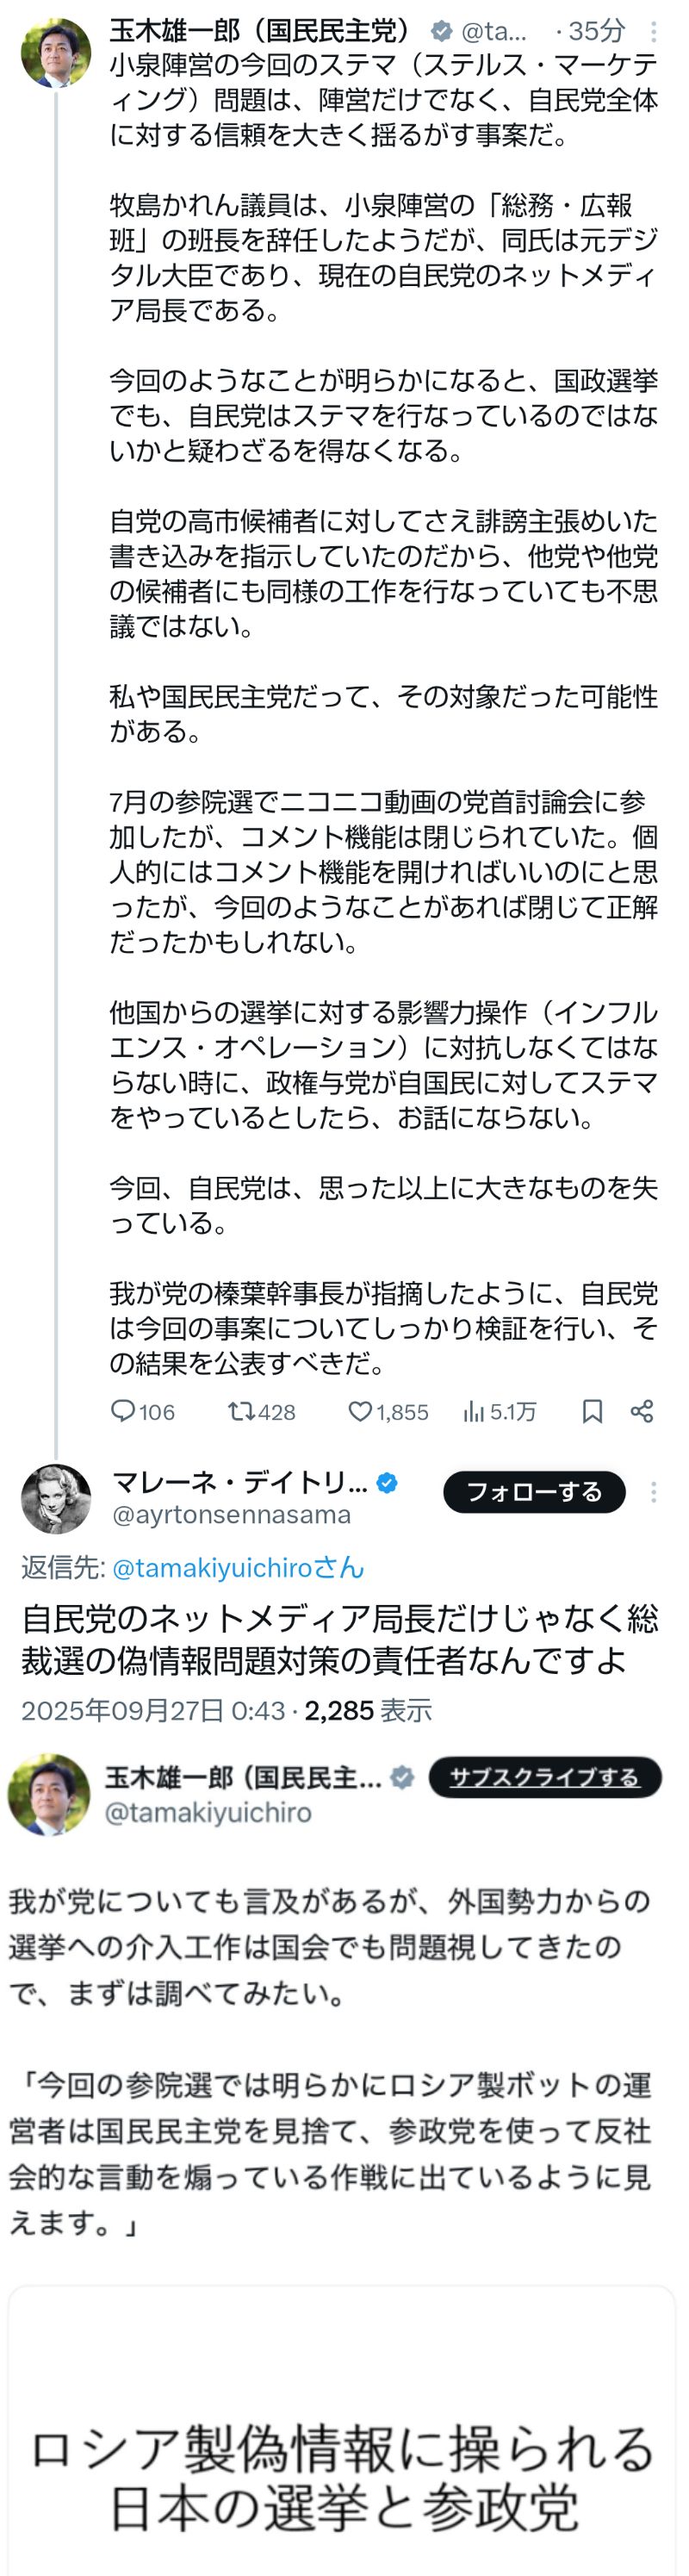Click the blue verified badge beside マレーネ・デイトリ

tap(387, 1483)
